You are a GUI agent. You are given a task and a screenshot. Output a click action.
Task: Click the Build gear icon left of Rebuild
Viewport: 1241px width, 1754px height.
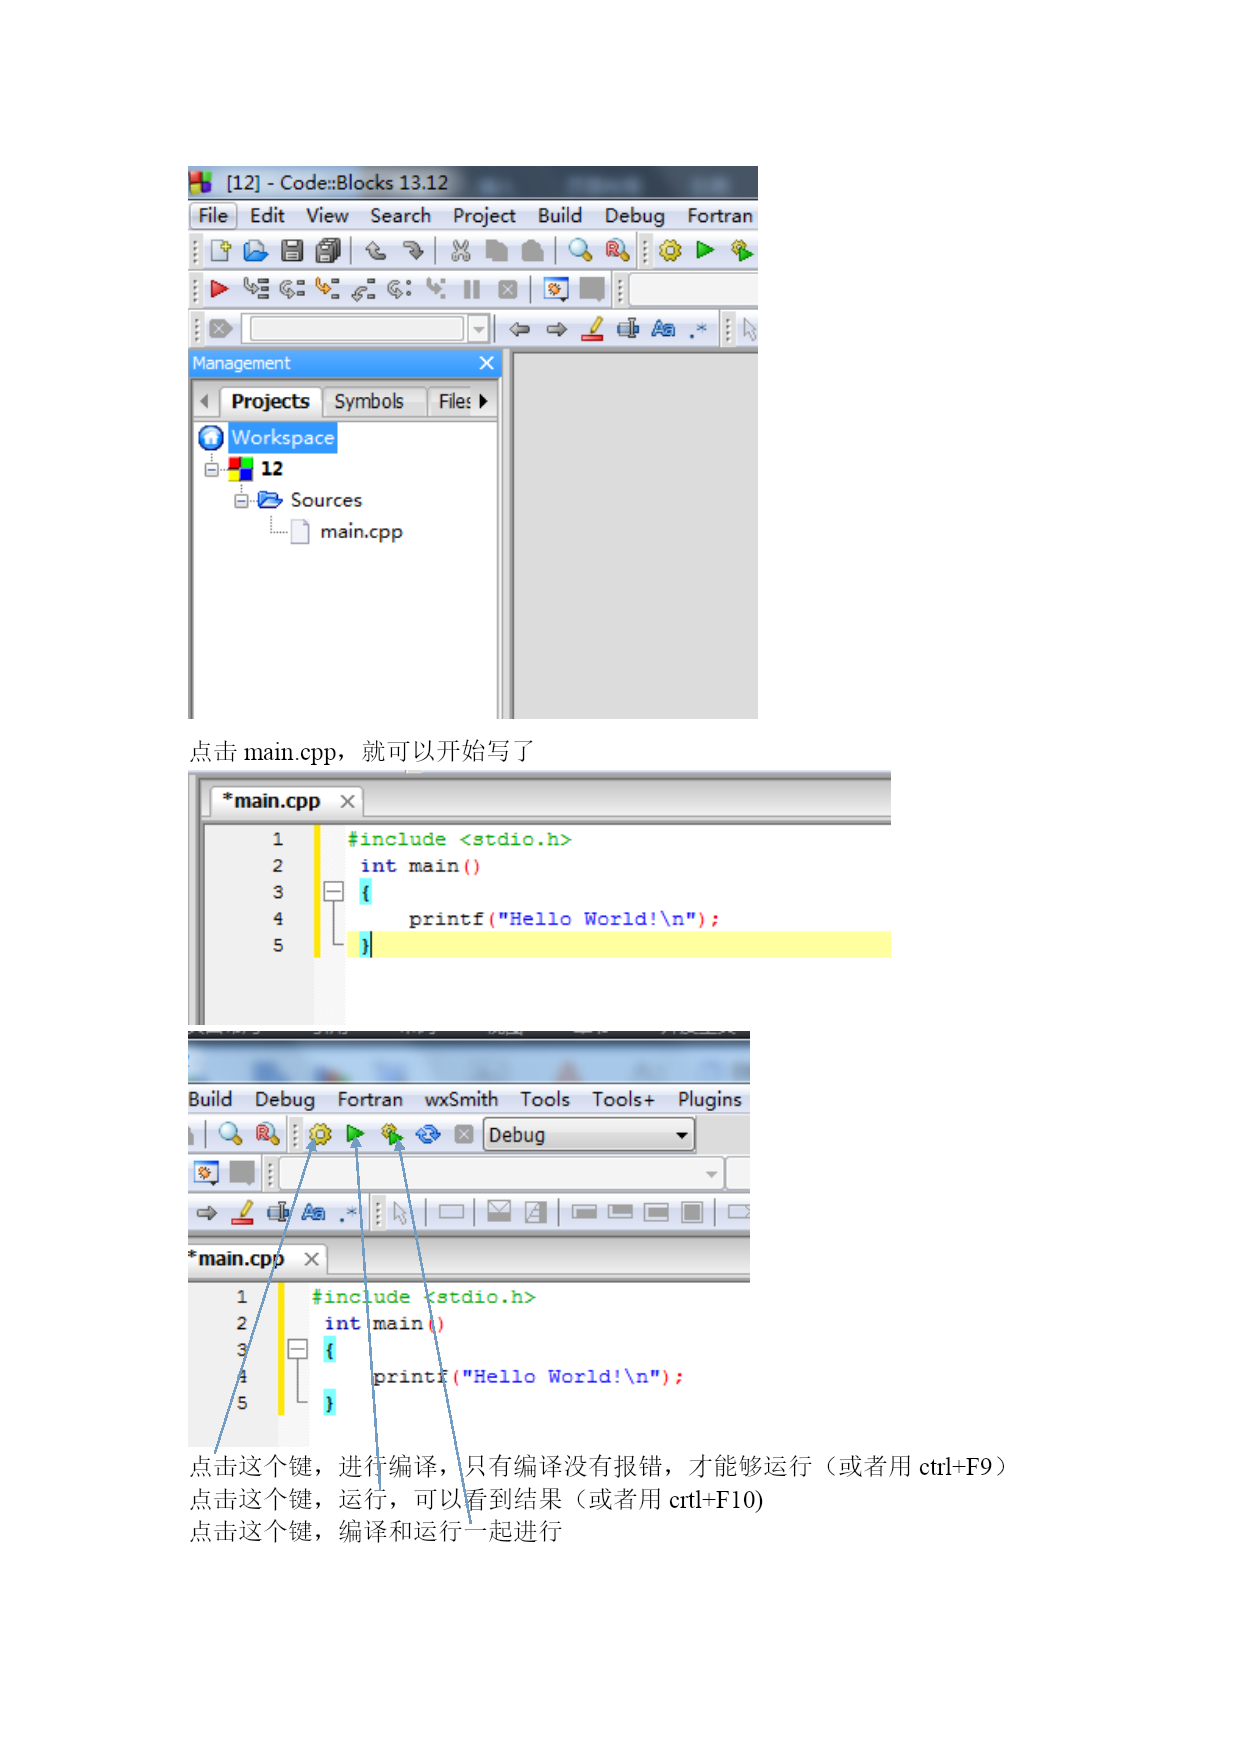[x=320, y=1134]
